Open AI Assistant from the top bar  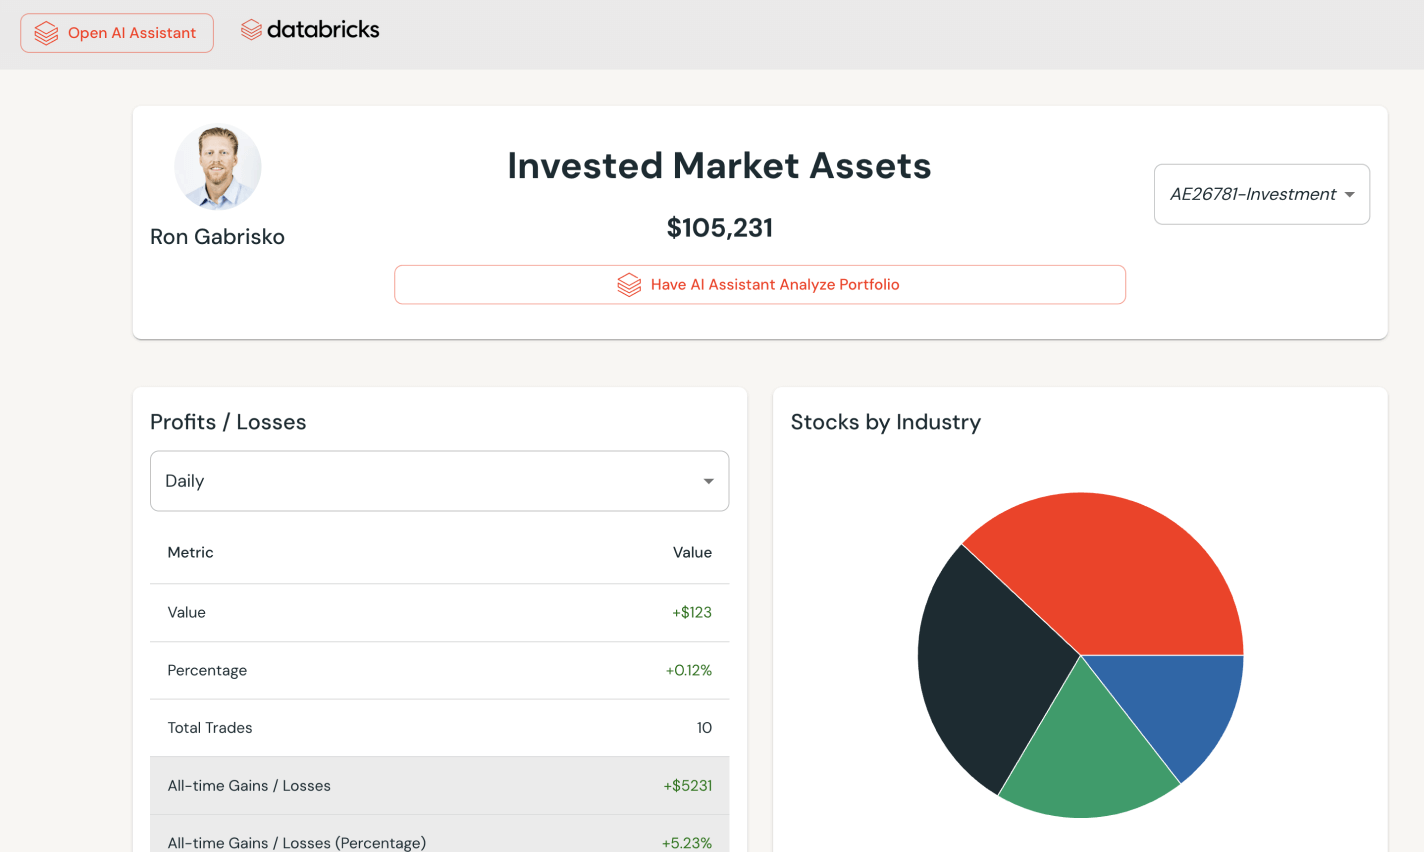tap(117, 33)
